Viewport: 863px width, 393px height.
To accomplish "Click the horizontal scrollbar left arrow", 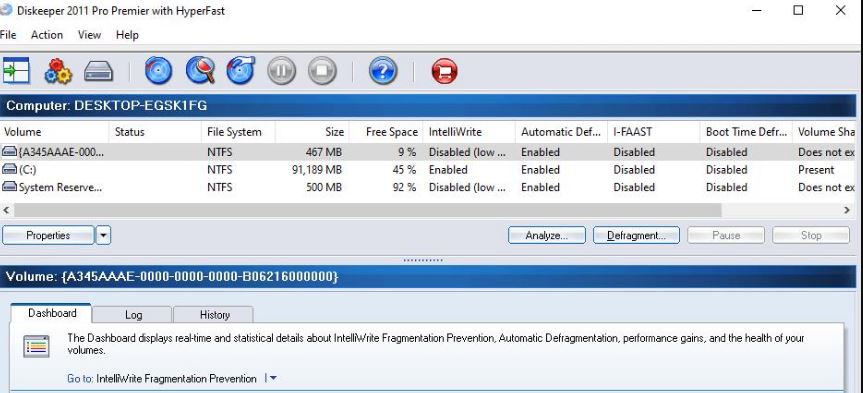I will click(x=7, y=210).
